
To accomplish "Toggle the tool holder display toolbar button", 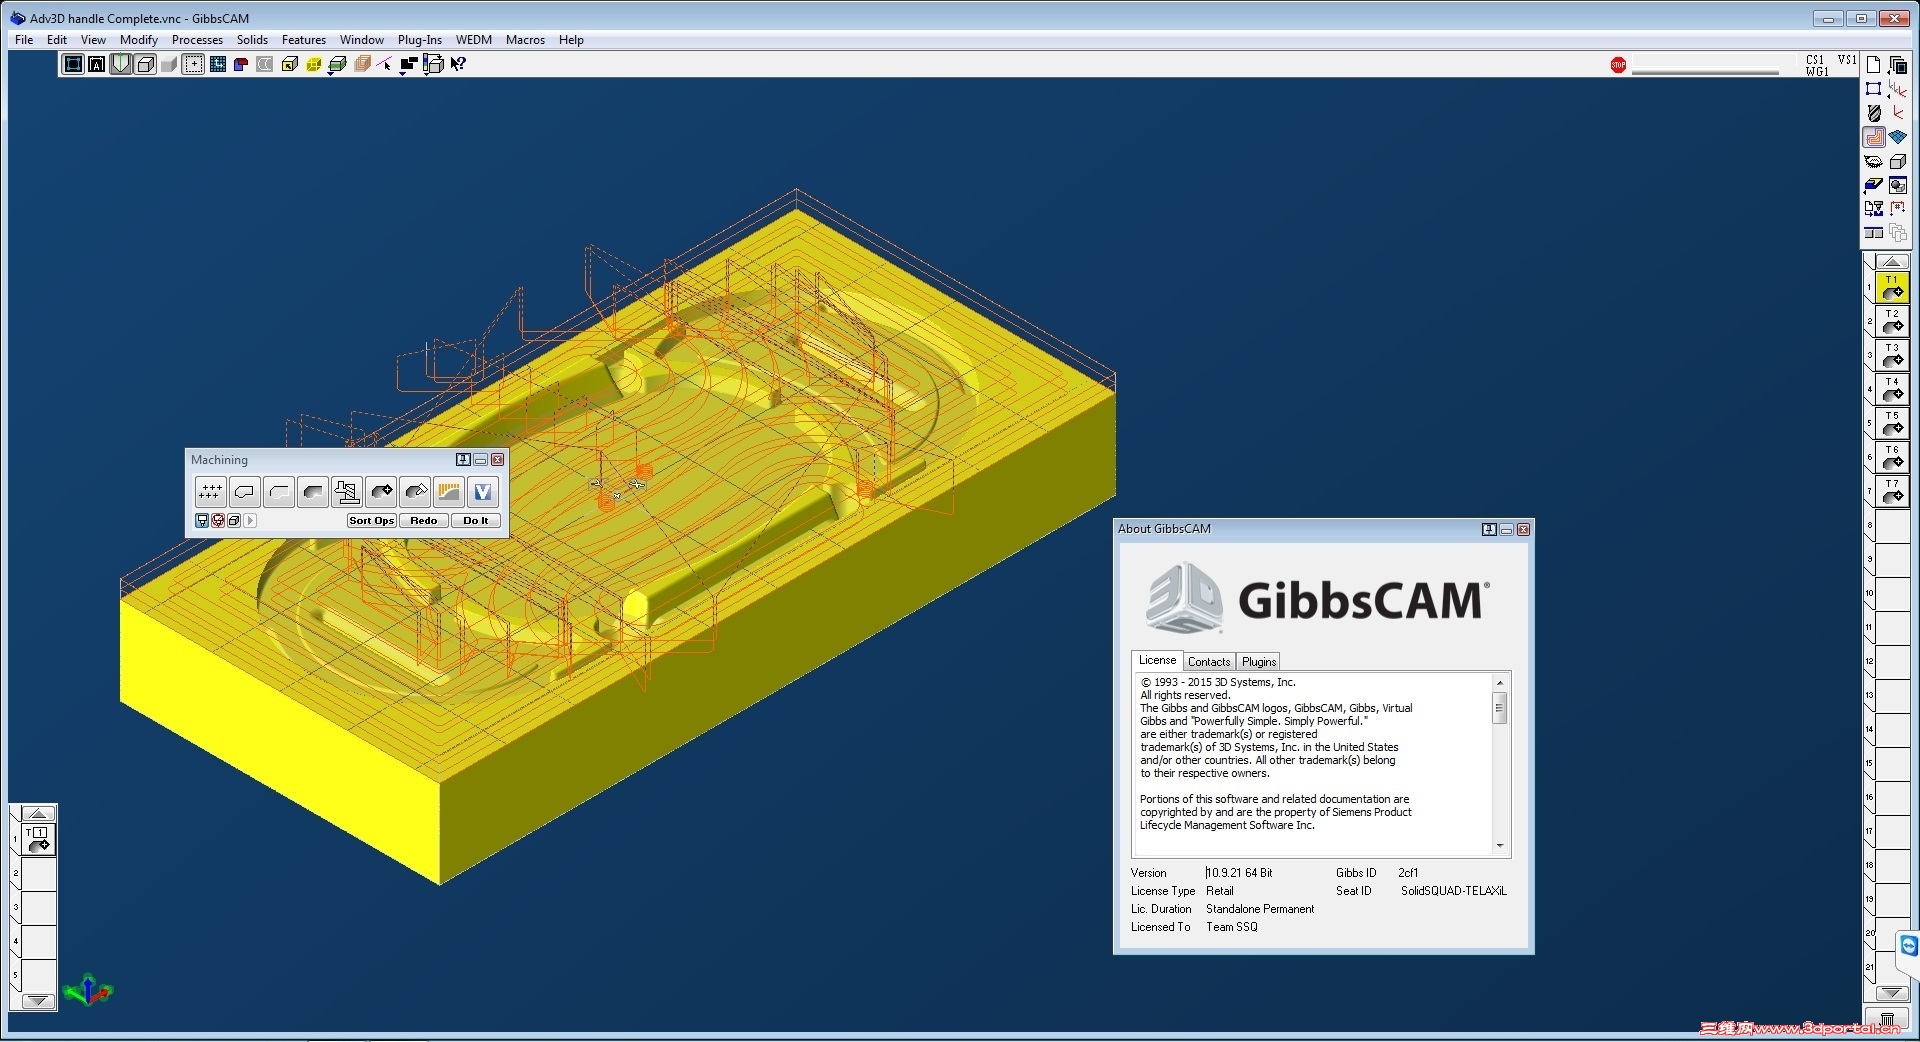I will point(121,64).
